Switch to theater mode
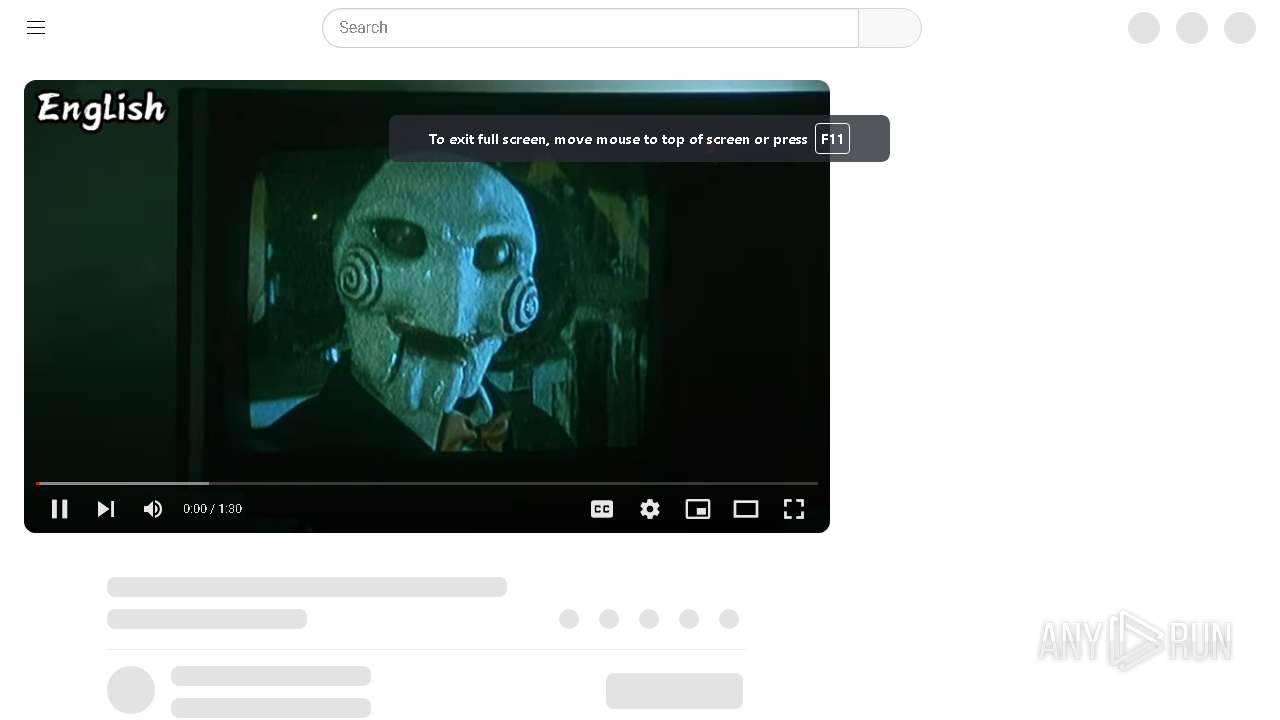1280x720 pixels. [x=746, y=509]
